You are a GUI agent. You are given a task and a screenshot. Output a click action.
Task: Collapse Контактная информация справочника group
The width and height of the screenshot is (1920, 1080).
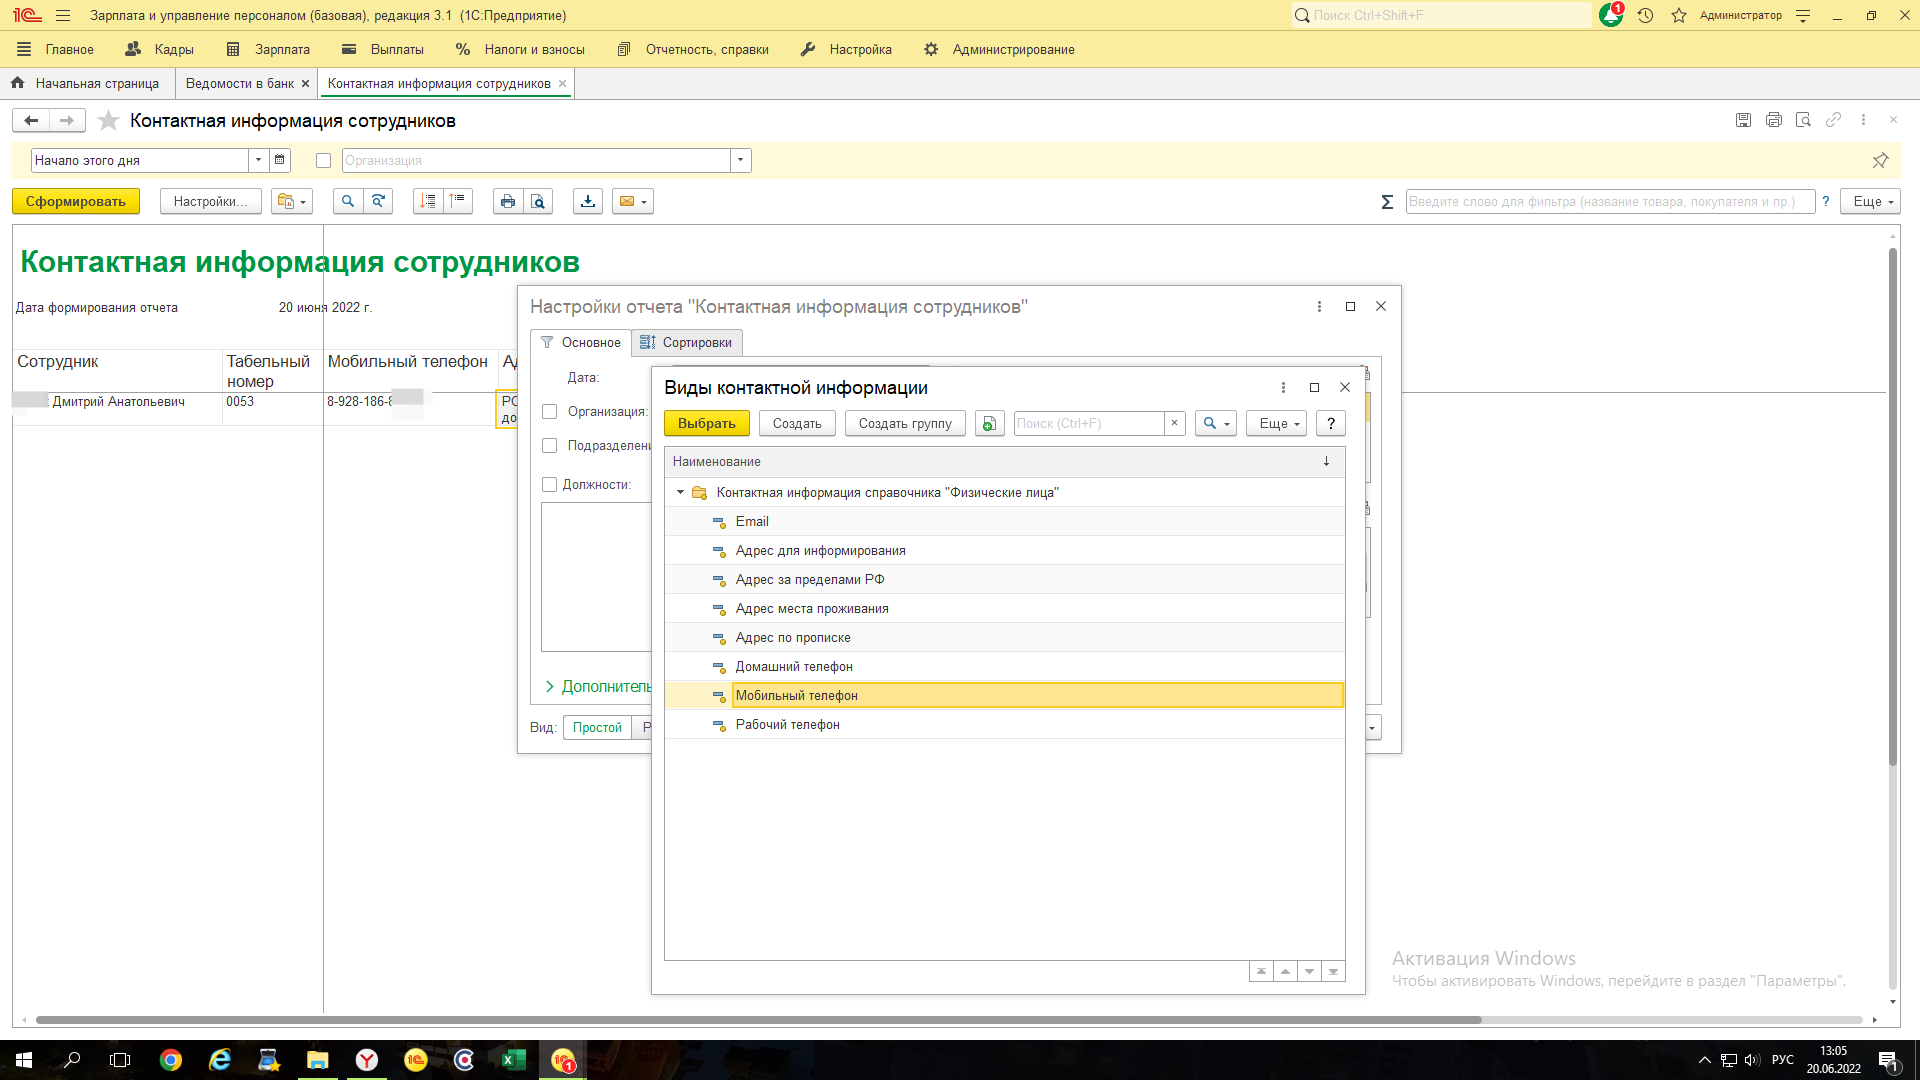tap(681, 493)
